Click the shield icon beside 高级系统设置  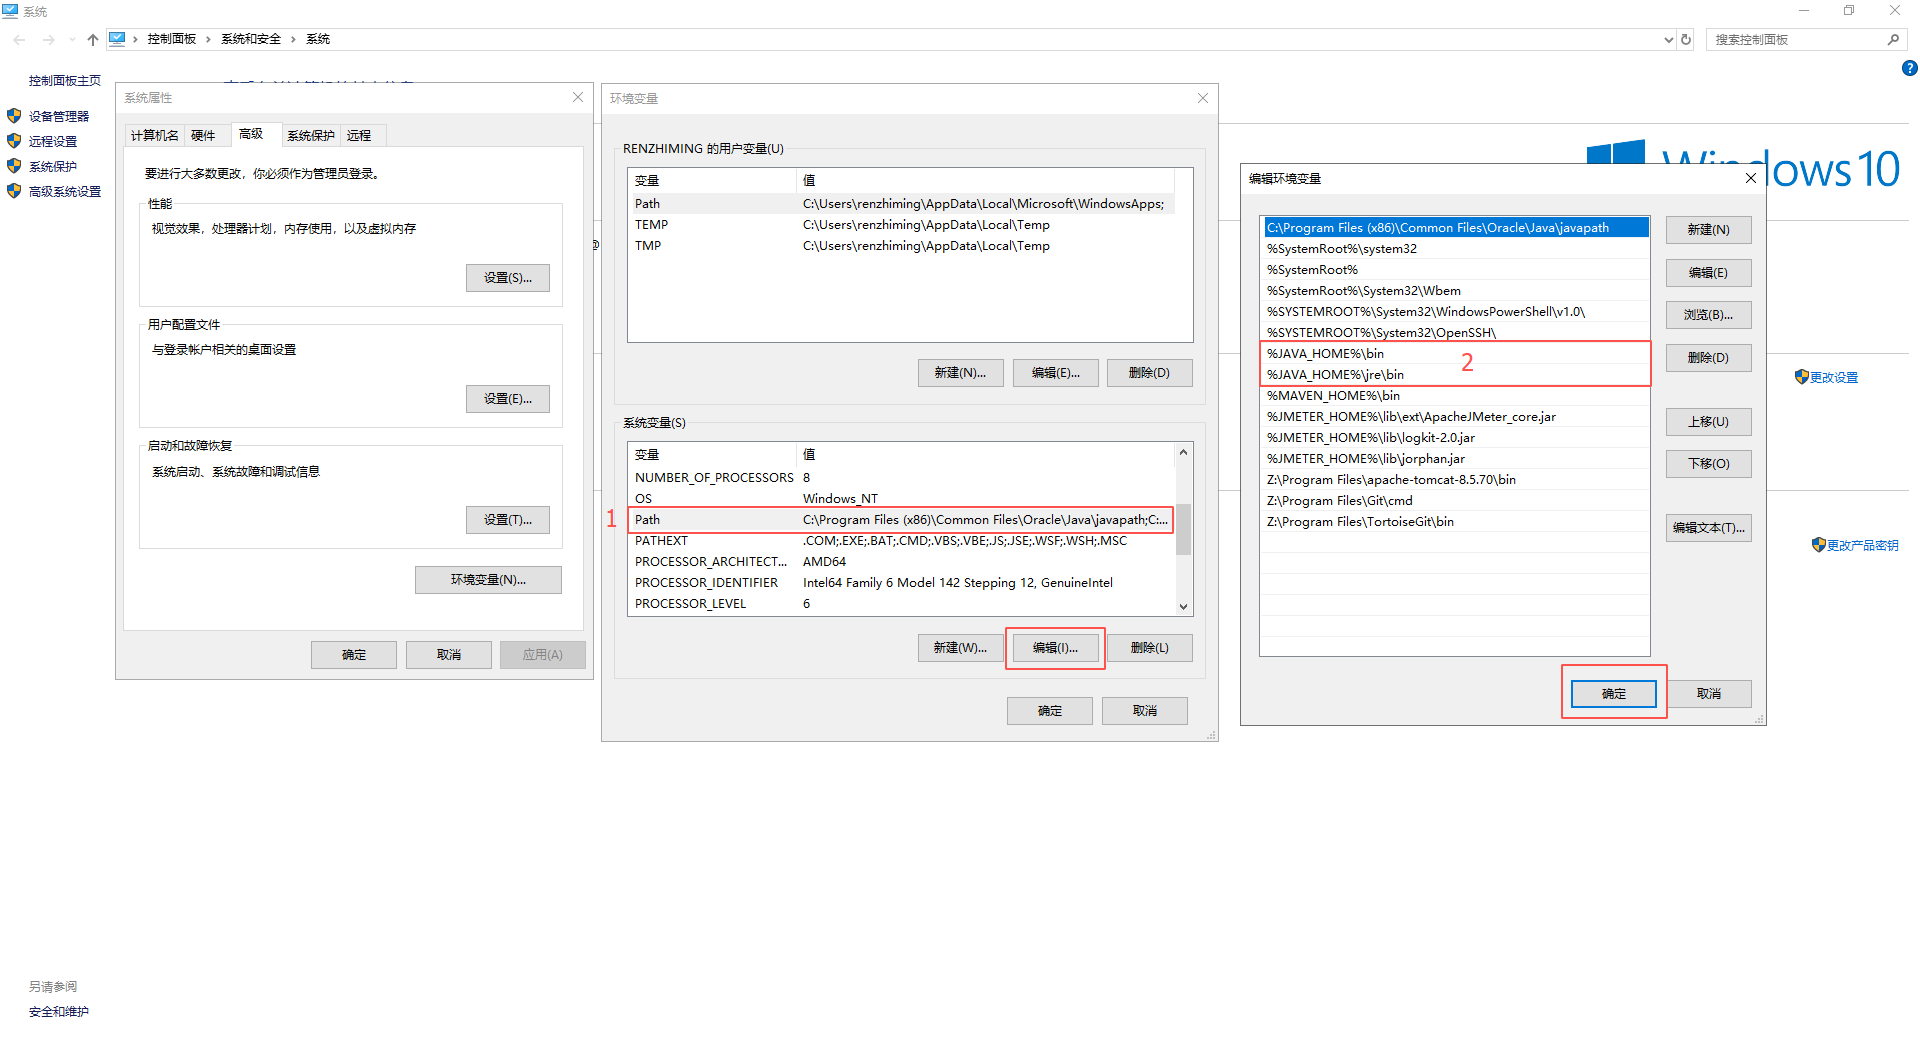[14, 191]
